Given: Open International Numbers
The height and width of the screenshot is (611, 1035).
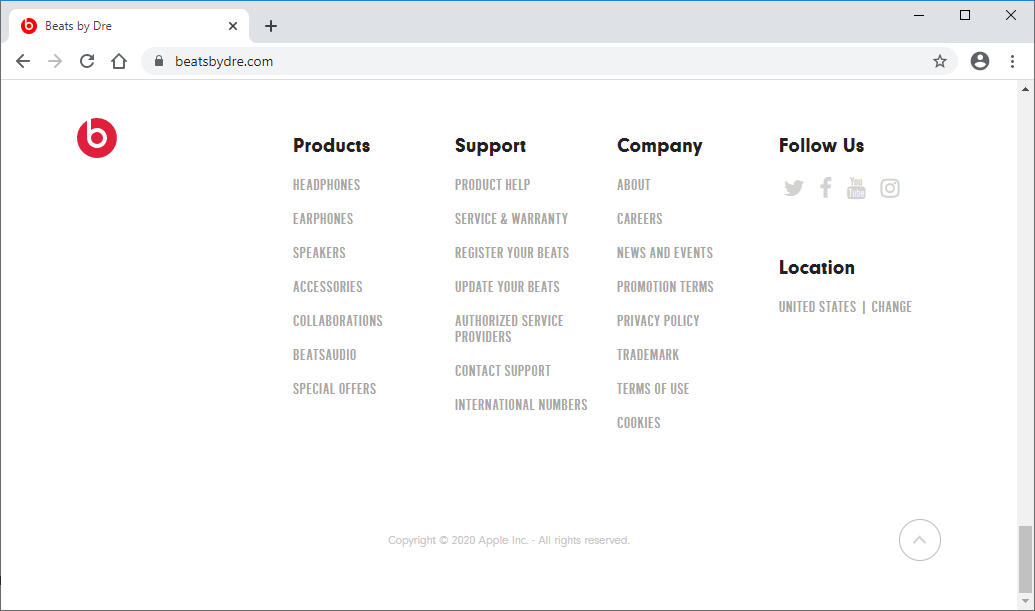Looking at the screenshot, I should point(521,404).
